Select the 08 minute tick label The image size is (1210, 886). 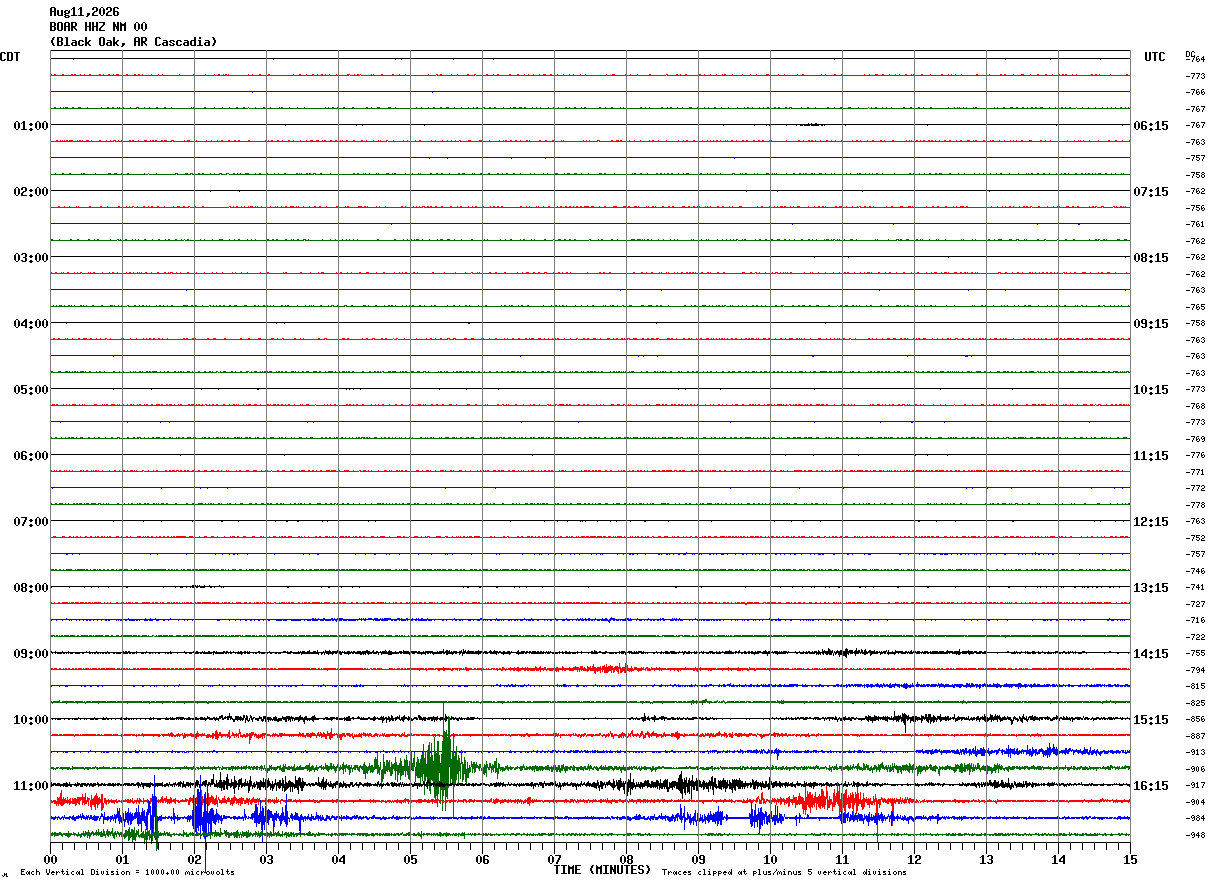coord(626,859)
